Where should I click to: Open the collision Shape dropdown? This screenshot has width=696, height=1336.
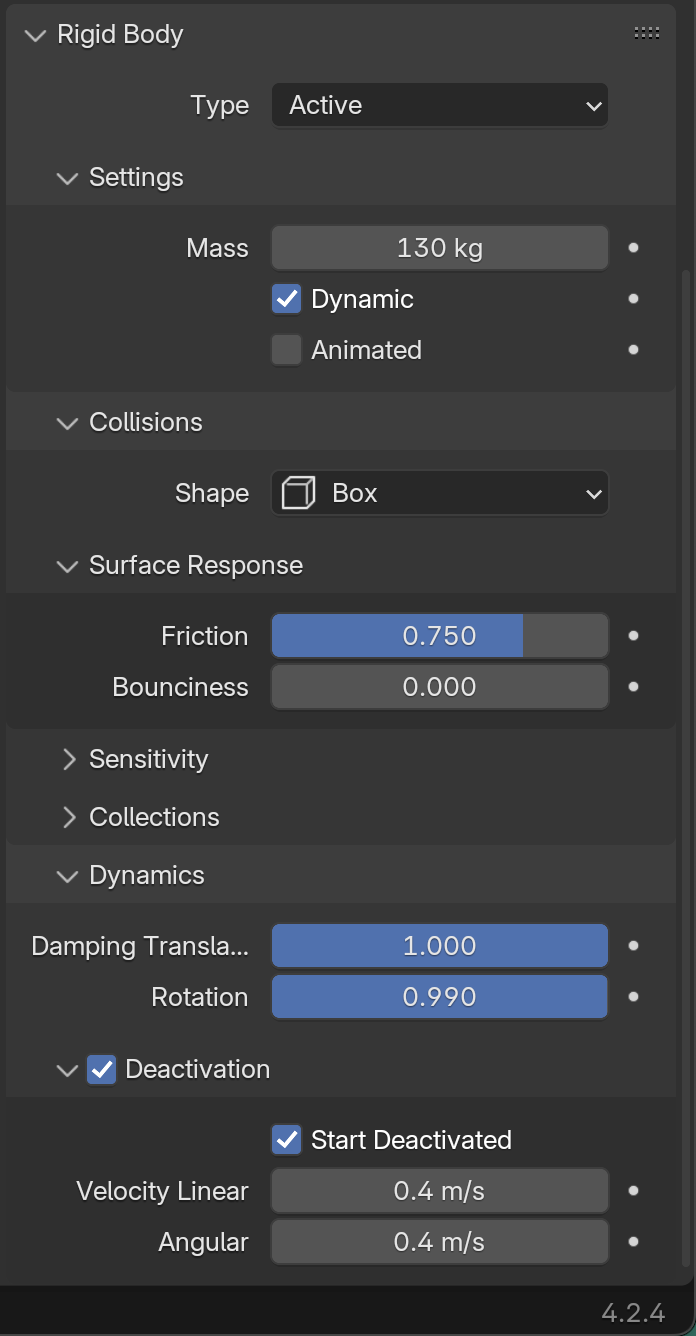440,493
